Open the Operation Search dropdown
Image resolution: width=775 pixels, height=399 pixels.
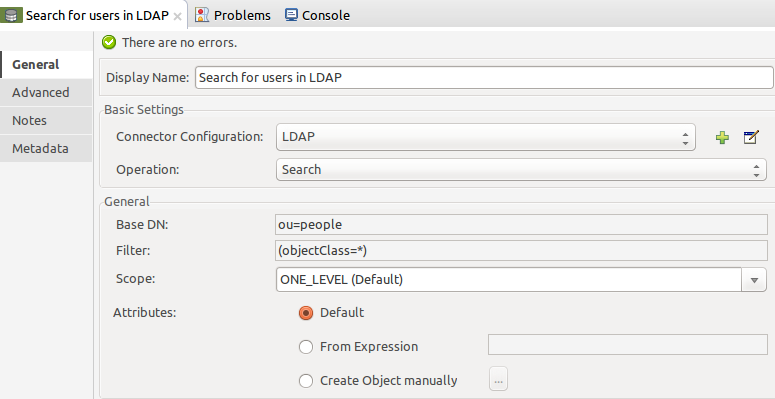coord(521,170)
